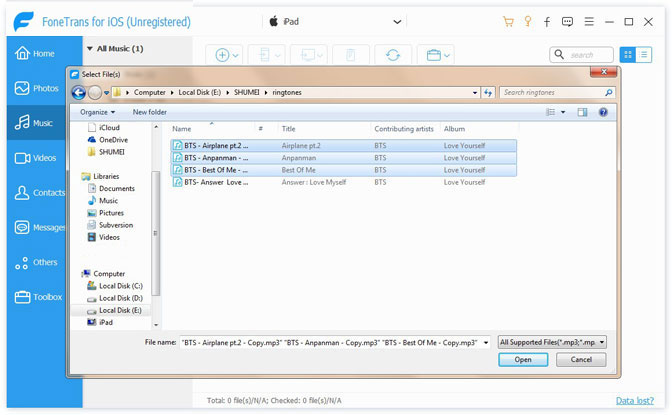This screenshot has width=672, height=415.
Task: Open the Videos section in sidebar
Action: pyautogui.click(x=36, y=158)
